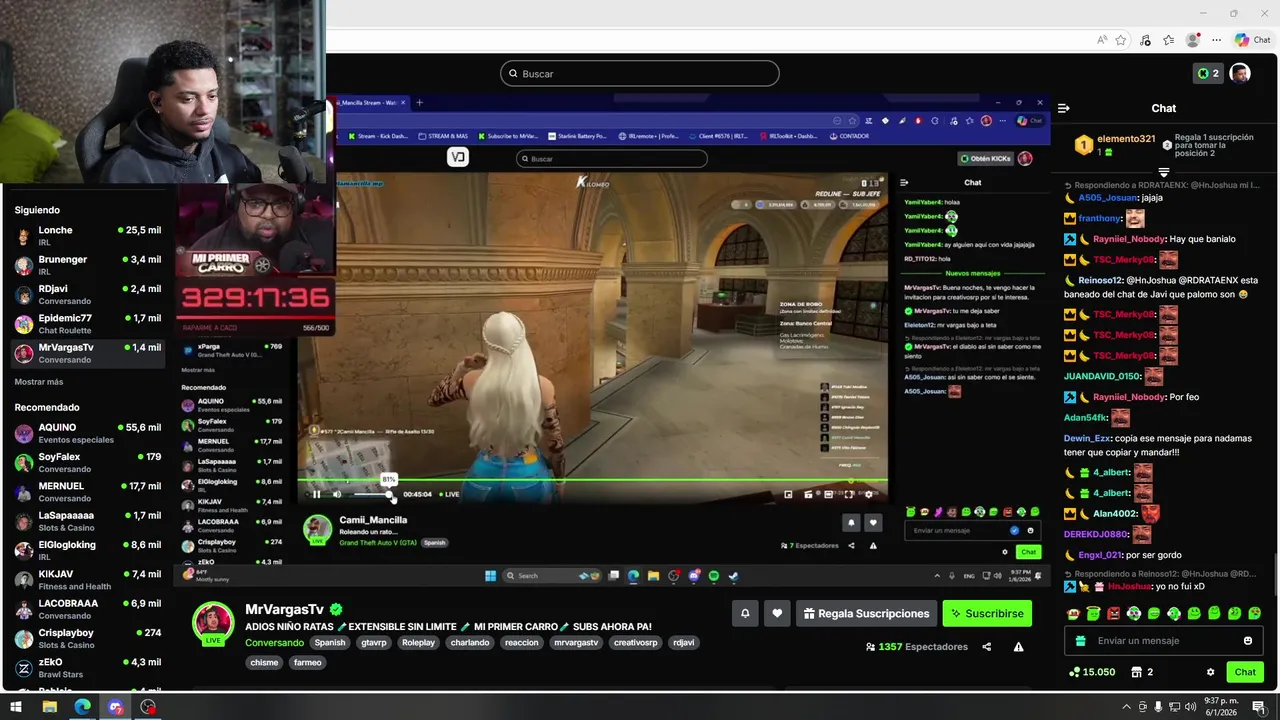Screen dimensions: 1280x720
Task: Toggle fullscreen on the embedded video player
Action: pos(849,494)
